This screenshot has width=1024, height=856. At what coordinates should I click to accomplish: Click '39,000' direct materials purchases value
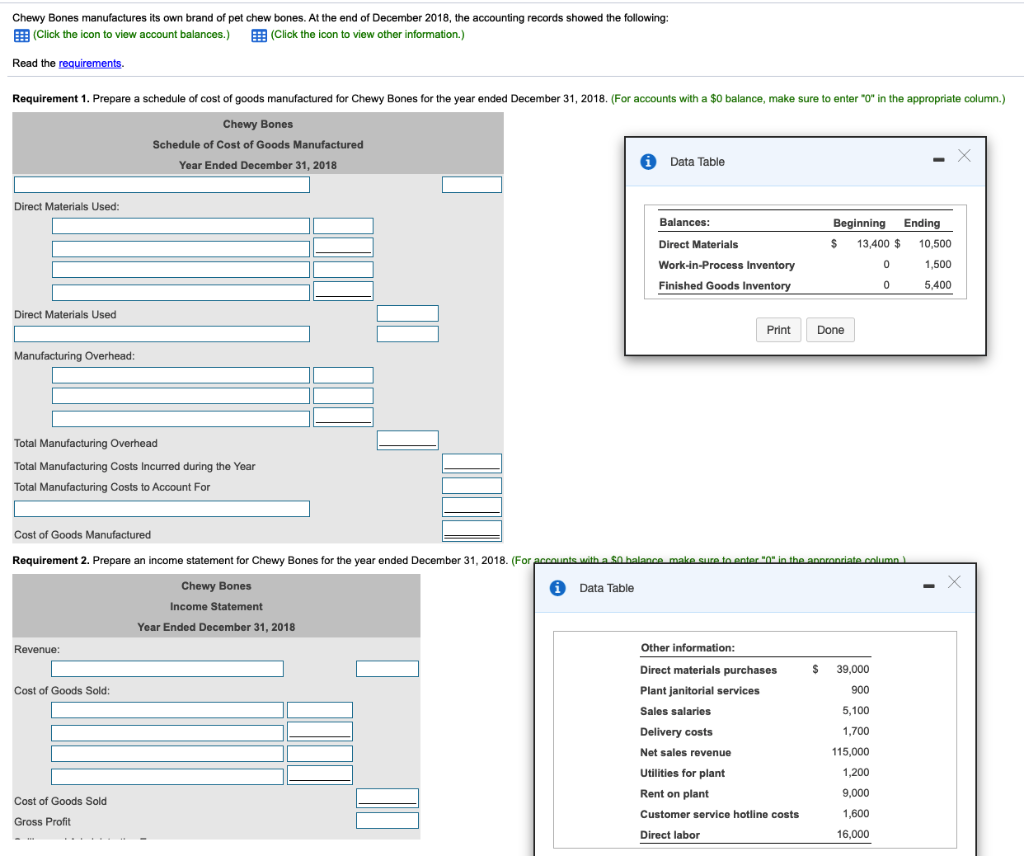click(852, 669)
